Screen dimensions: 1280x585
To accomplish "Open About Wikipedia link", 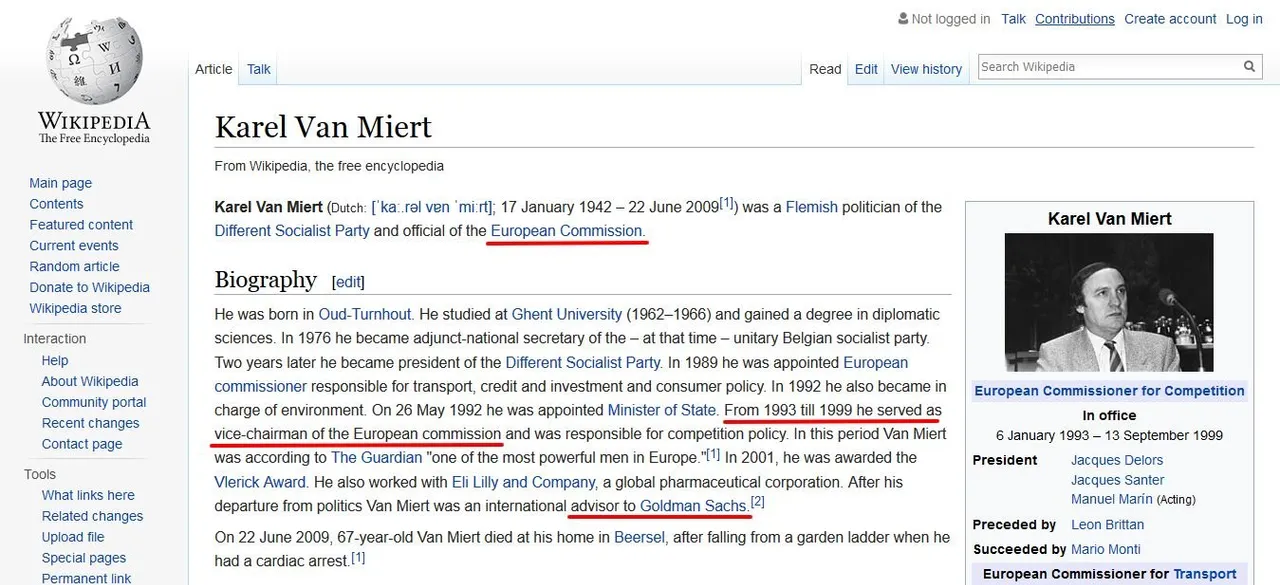I will point(90,381).
